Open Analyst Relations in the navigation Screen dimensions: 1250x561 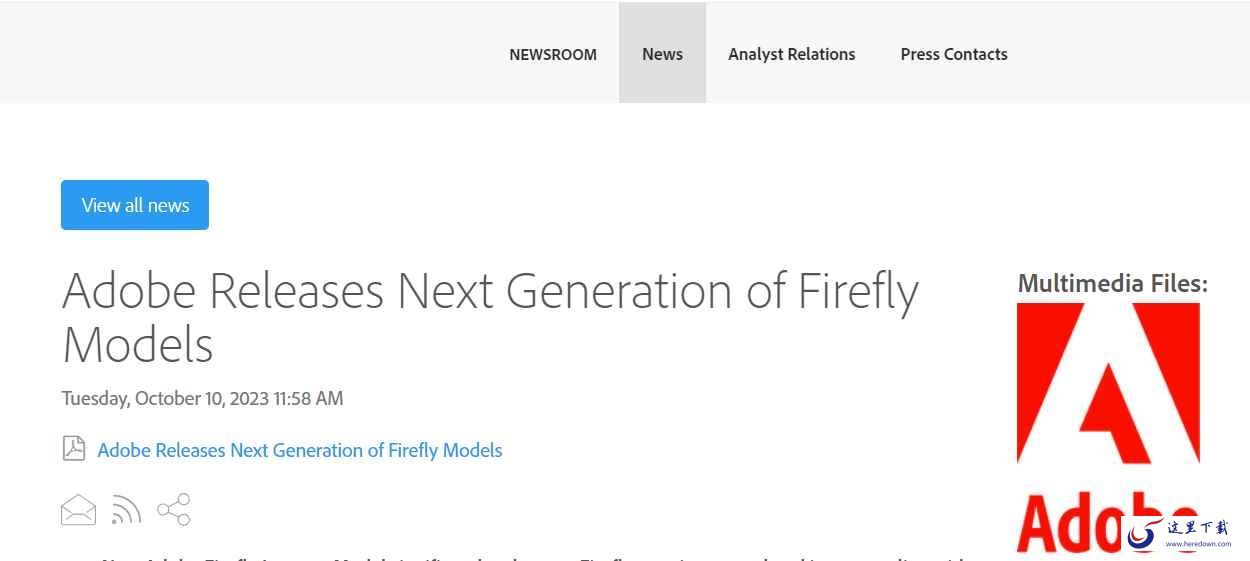click(x=792, y=54)
